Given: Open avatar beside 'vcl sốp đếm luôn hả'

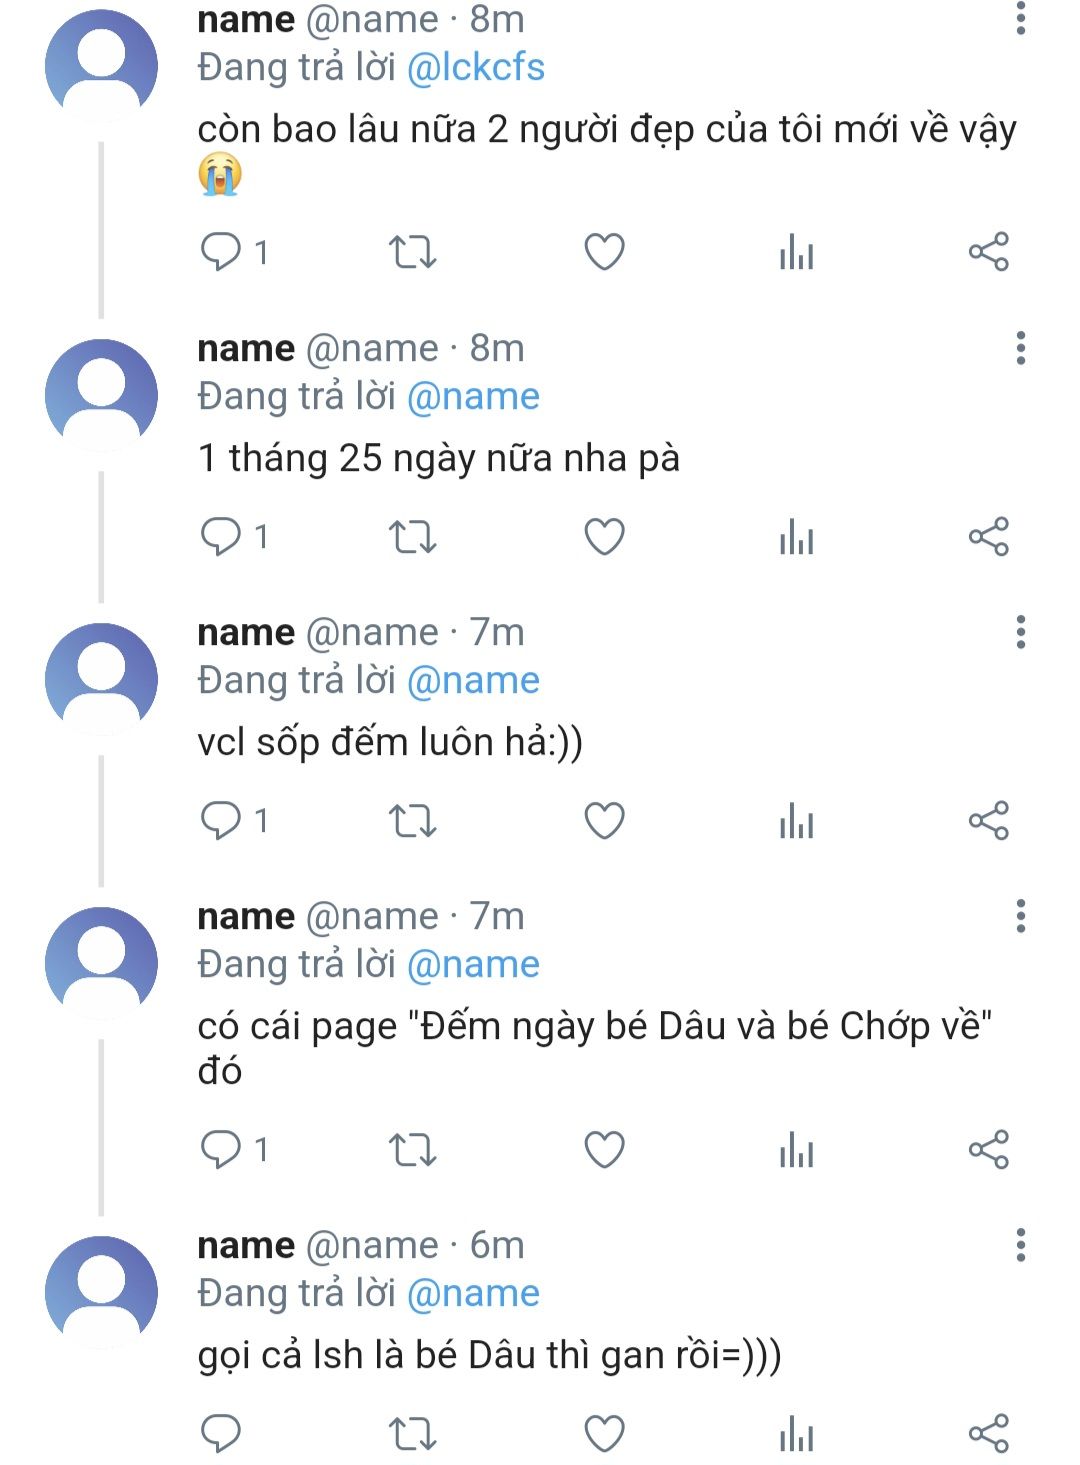Looking at the screenshot, I should pyautogui.click(x=101, y=679).
